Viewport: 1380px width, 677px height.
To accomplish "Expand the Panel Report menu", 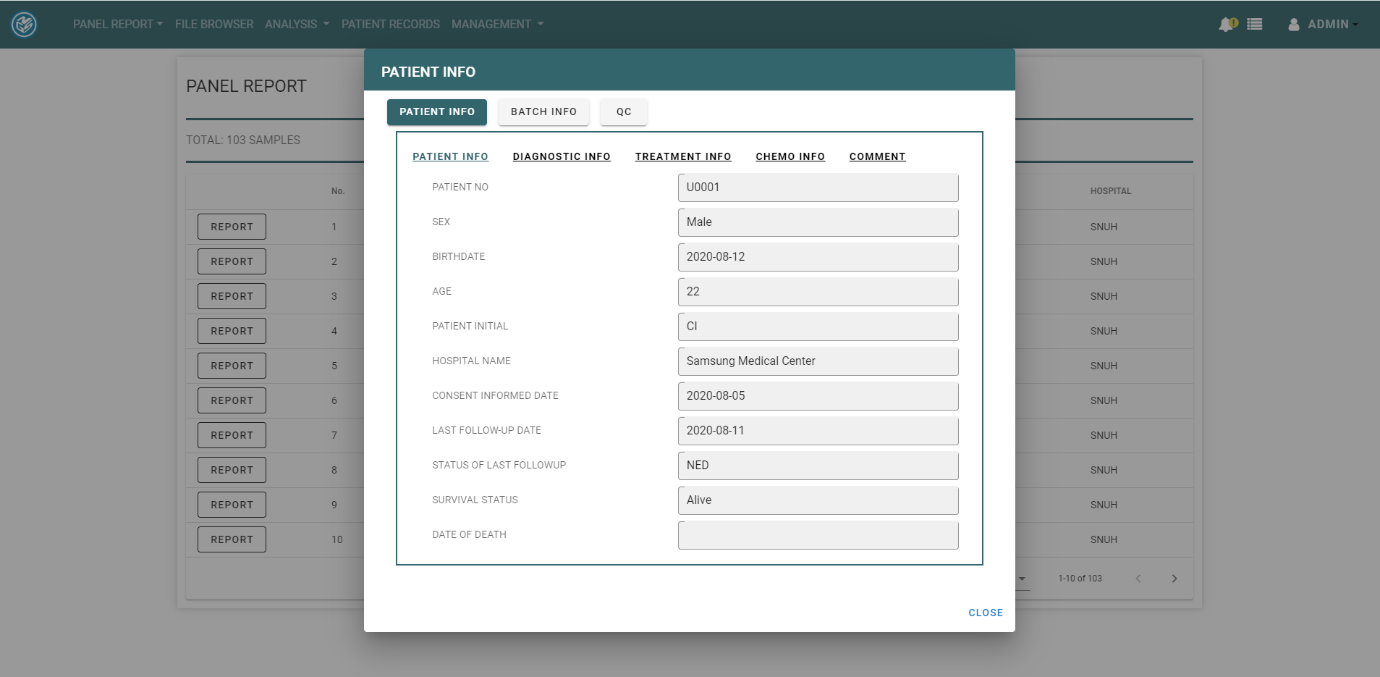I will coord(117,24).
